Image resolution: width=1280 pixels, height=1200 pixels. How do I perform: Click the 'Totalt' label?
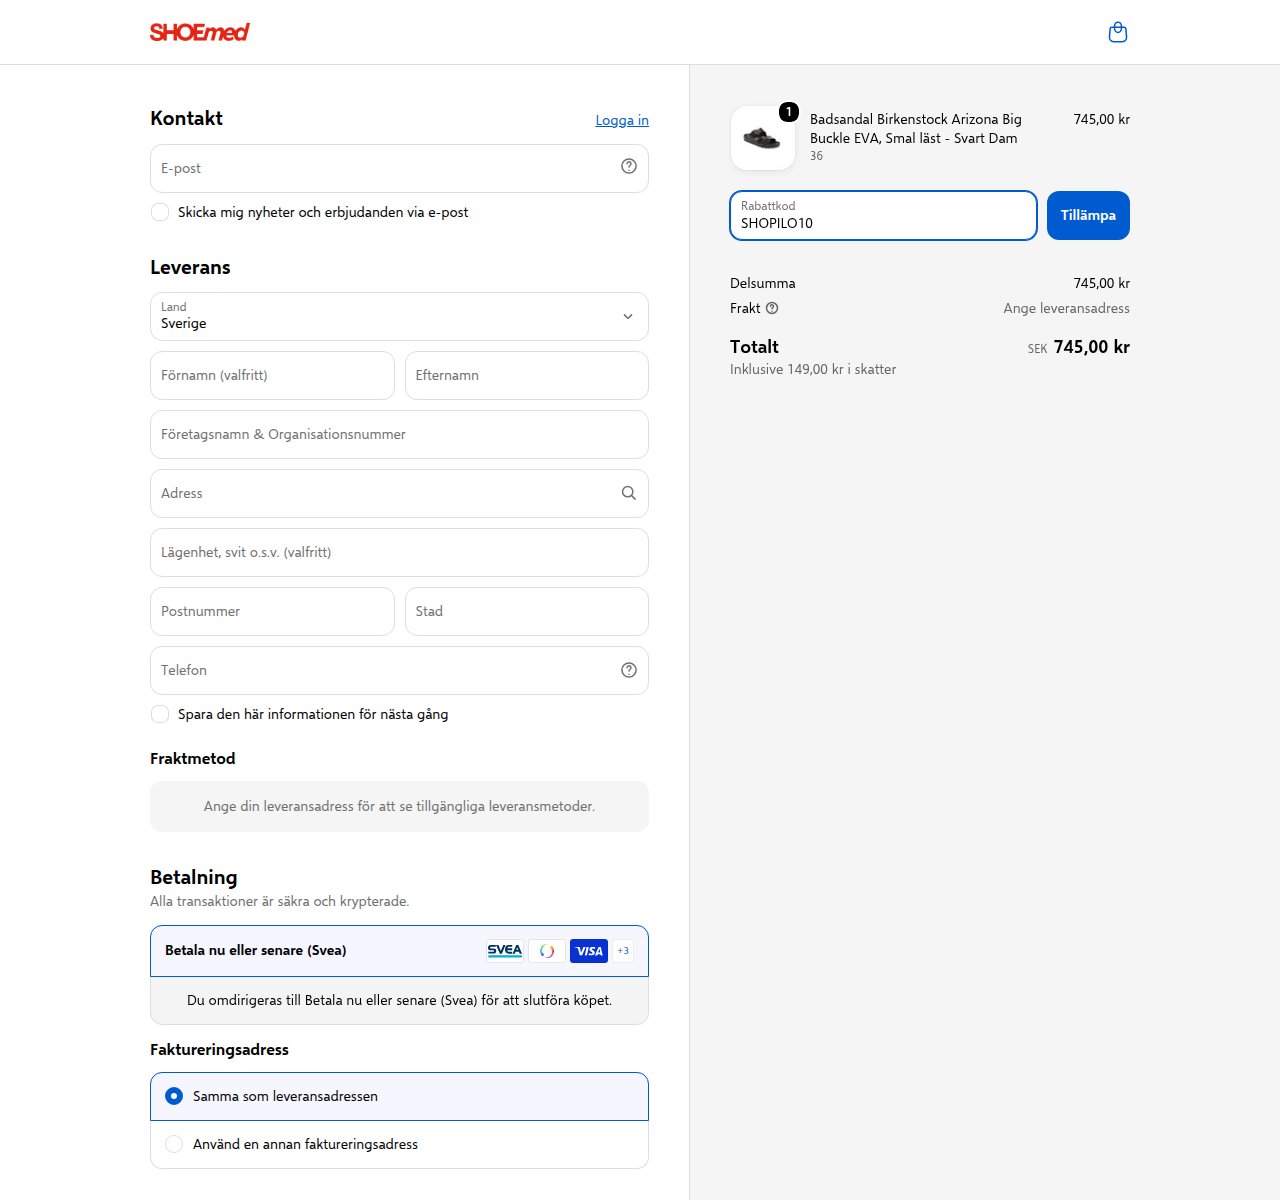754,347
